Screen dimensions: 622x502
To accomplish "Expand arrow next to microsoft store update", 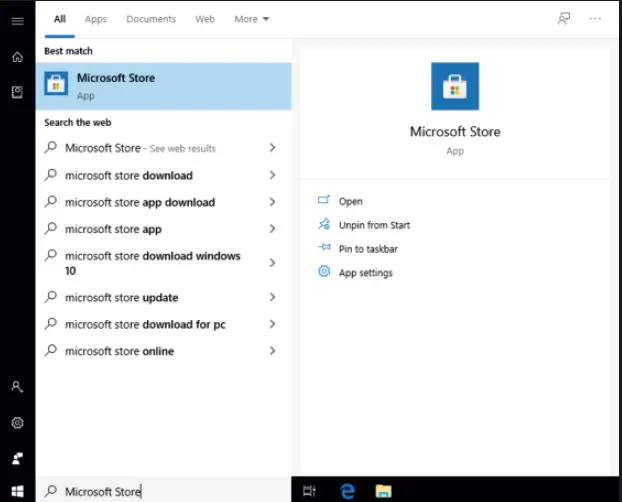I will [x=272, y=298].
